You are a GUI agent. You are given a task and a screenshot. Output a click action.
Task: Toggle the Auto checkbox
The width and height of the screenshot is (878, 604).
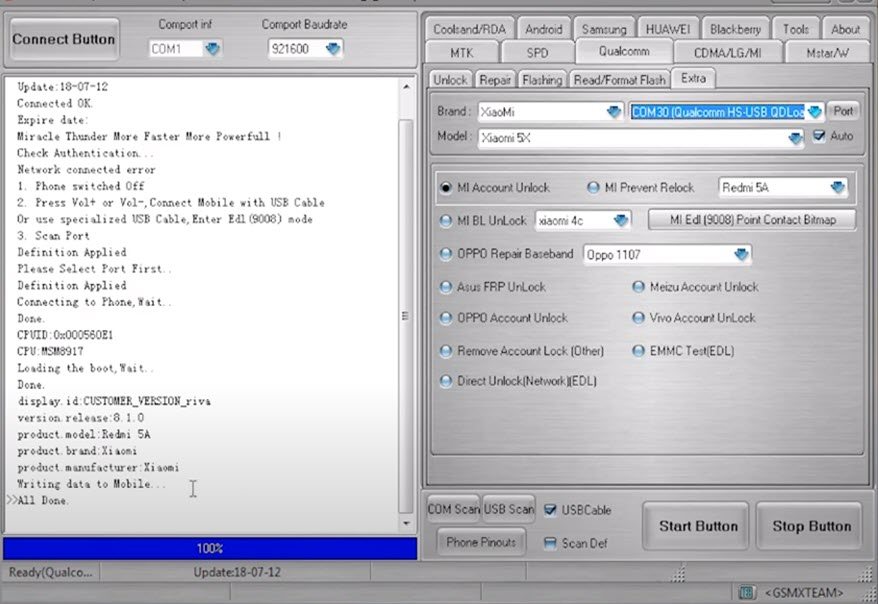click(819, 136)
